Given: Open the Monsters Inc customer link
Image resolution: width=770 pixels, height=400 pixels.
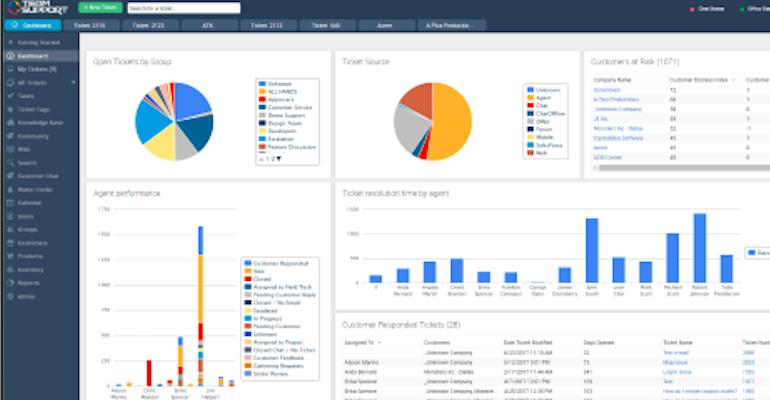Looking at the screenshot, I should click(618, 129).
